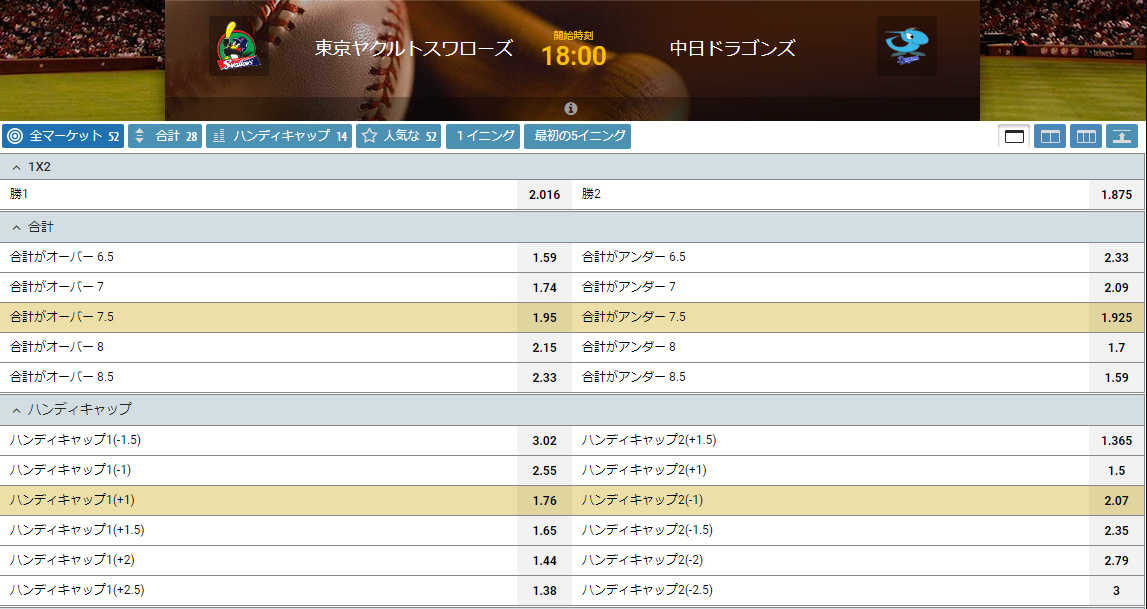The height and width of the screenshot is (609, 1147).
Task: Open the match info icon below the start time
Action: click(571, 109)
